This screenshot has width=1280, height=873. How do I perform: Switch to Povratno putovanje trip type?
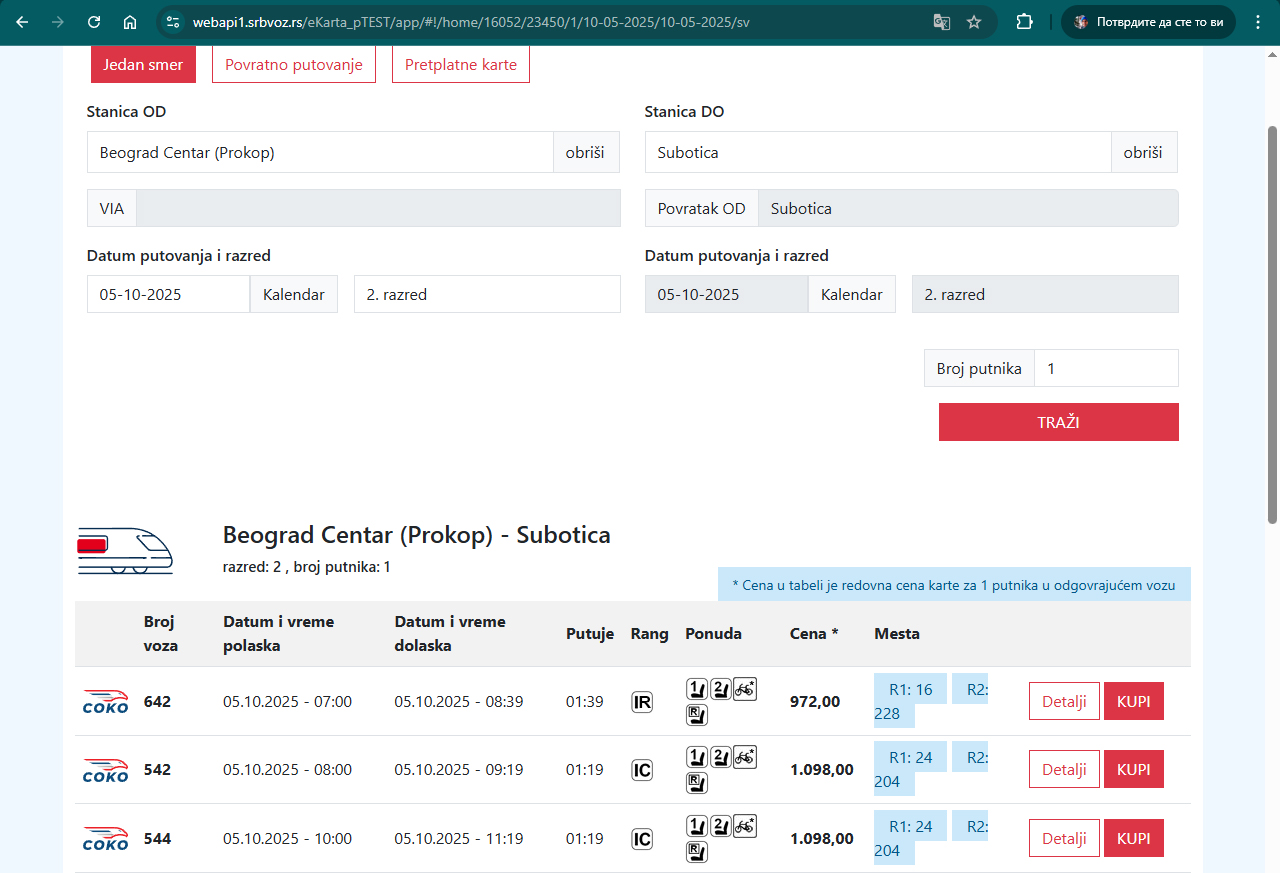click(x=294, y=65)
